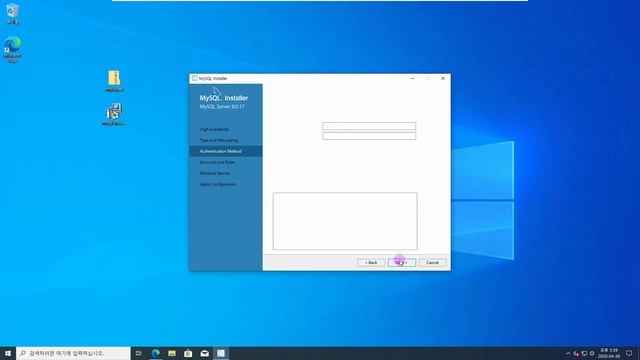Click the MySQL Installer taskbar button
The image size is (640, 360).
pos(221,353)
